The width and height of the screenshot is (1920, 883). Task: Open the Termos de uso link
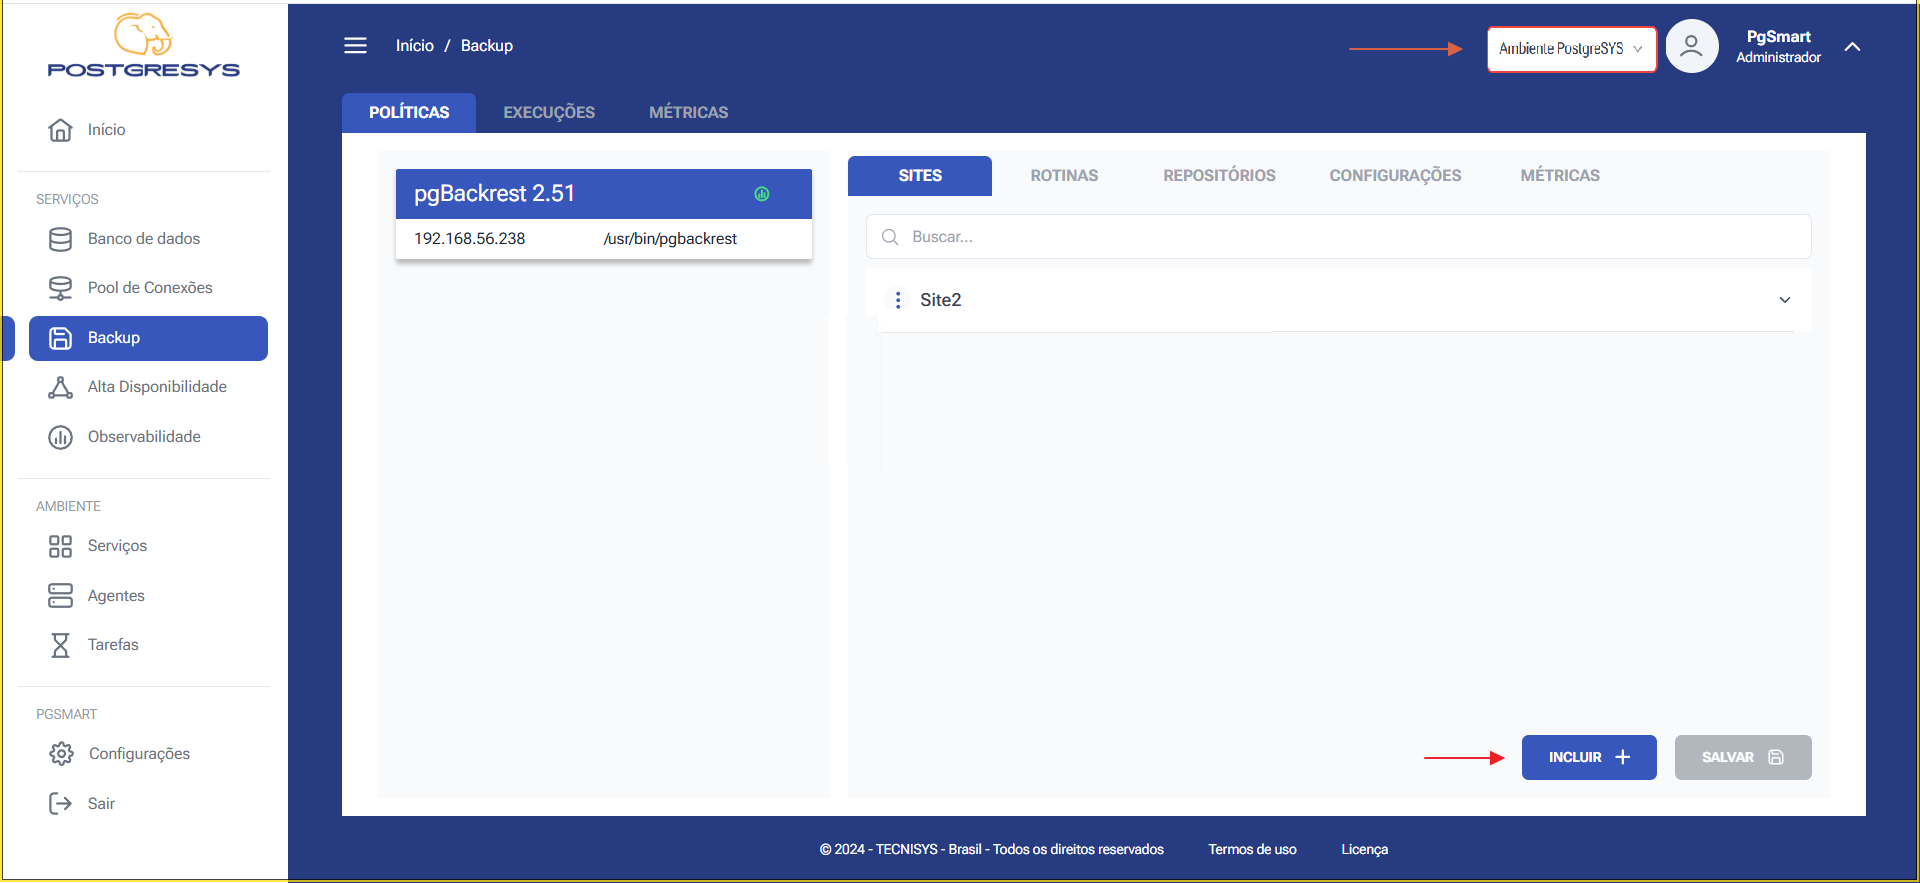(1252, 850)
